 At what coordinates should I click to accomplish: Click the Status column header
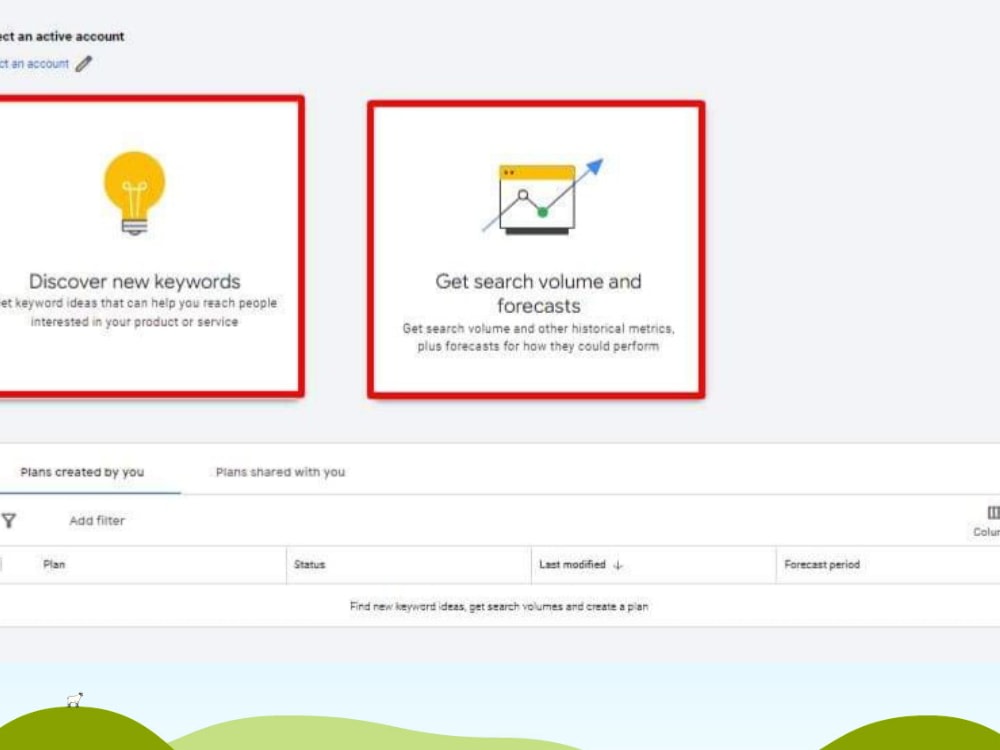tap(309, 565)
